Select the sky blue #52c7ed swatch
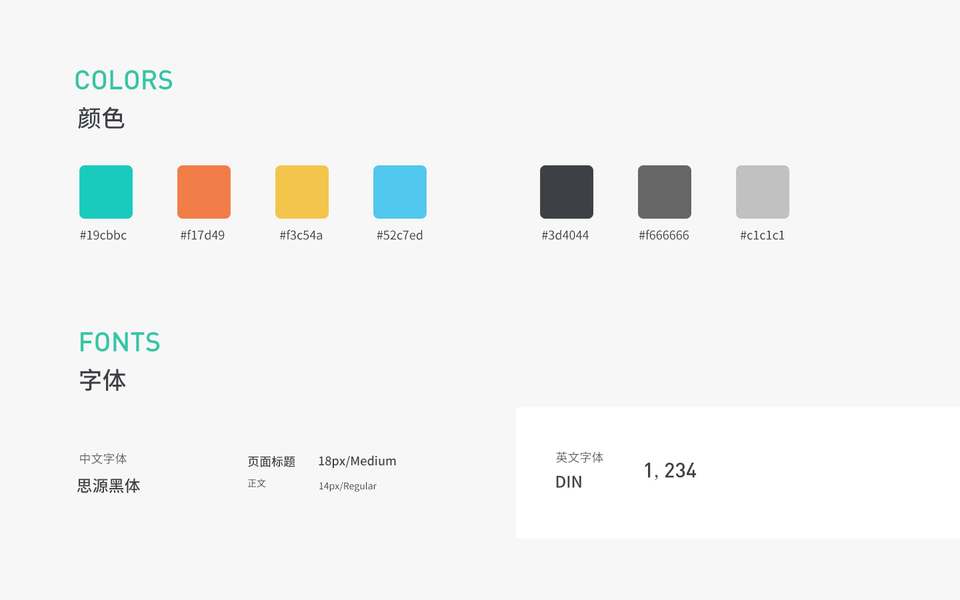Image resolution: width=960 pixels, height=600 pixels. coord(400,192)
